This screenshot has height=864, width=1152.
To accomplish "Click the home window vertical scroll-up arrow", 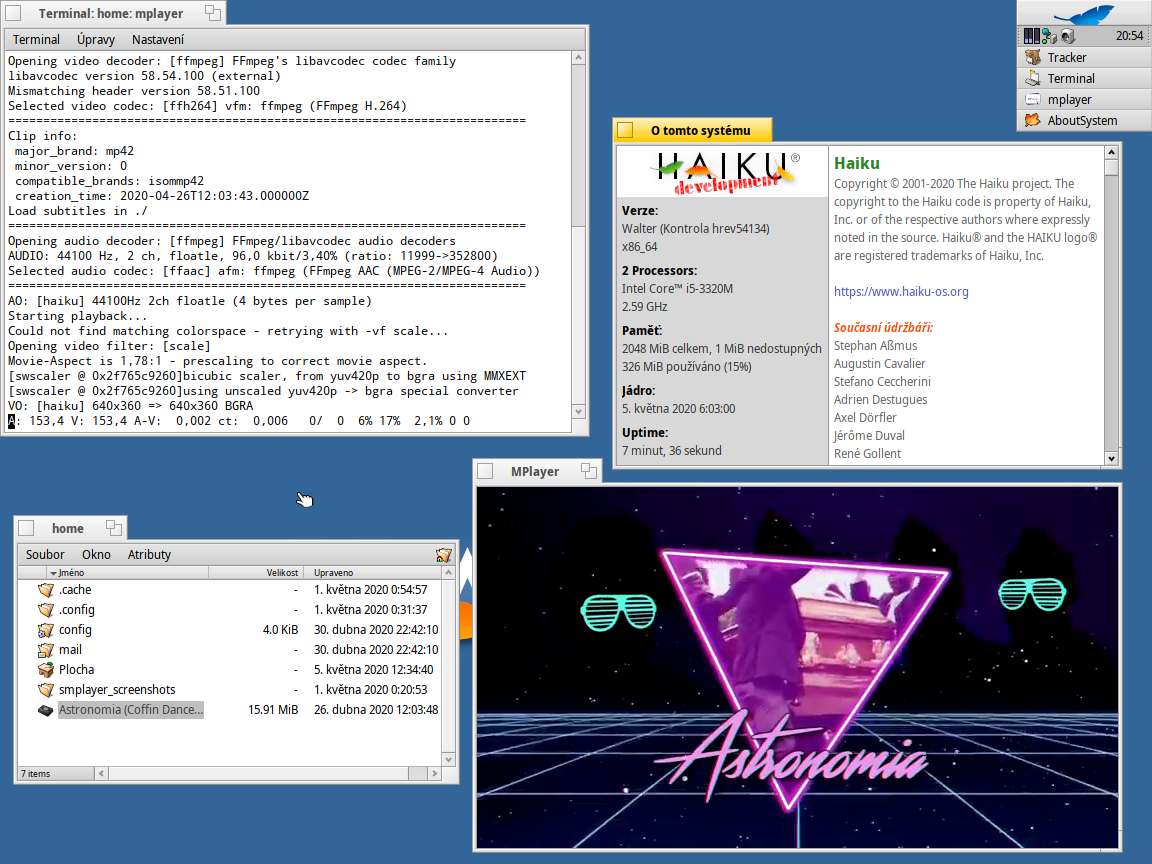I will click(449, 572).
